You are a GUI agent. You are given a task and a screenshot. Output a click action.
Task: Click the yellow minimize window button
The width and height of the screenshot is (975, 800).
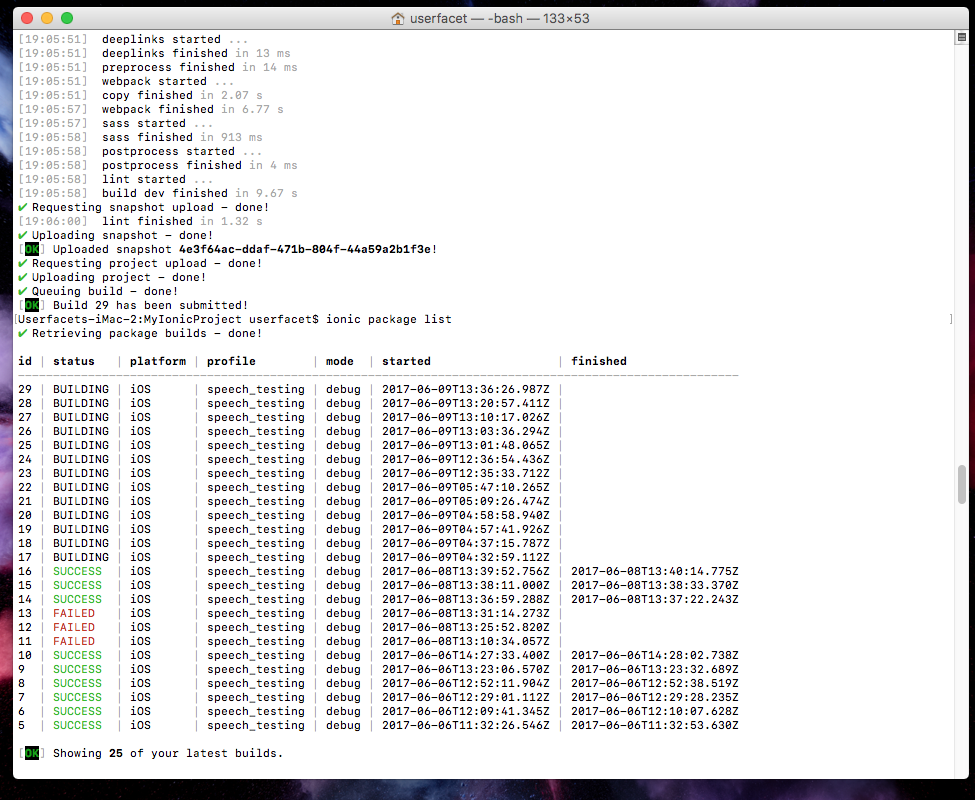47,18
